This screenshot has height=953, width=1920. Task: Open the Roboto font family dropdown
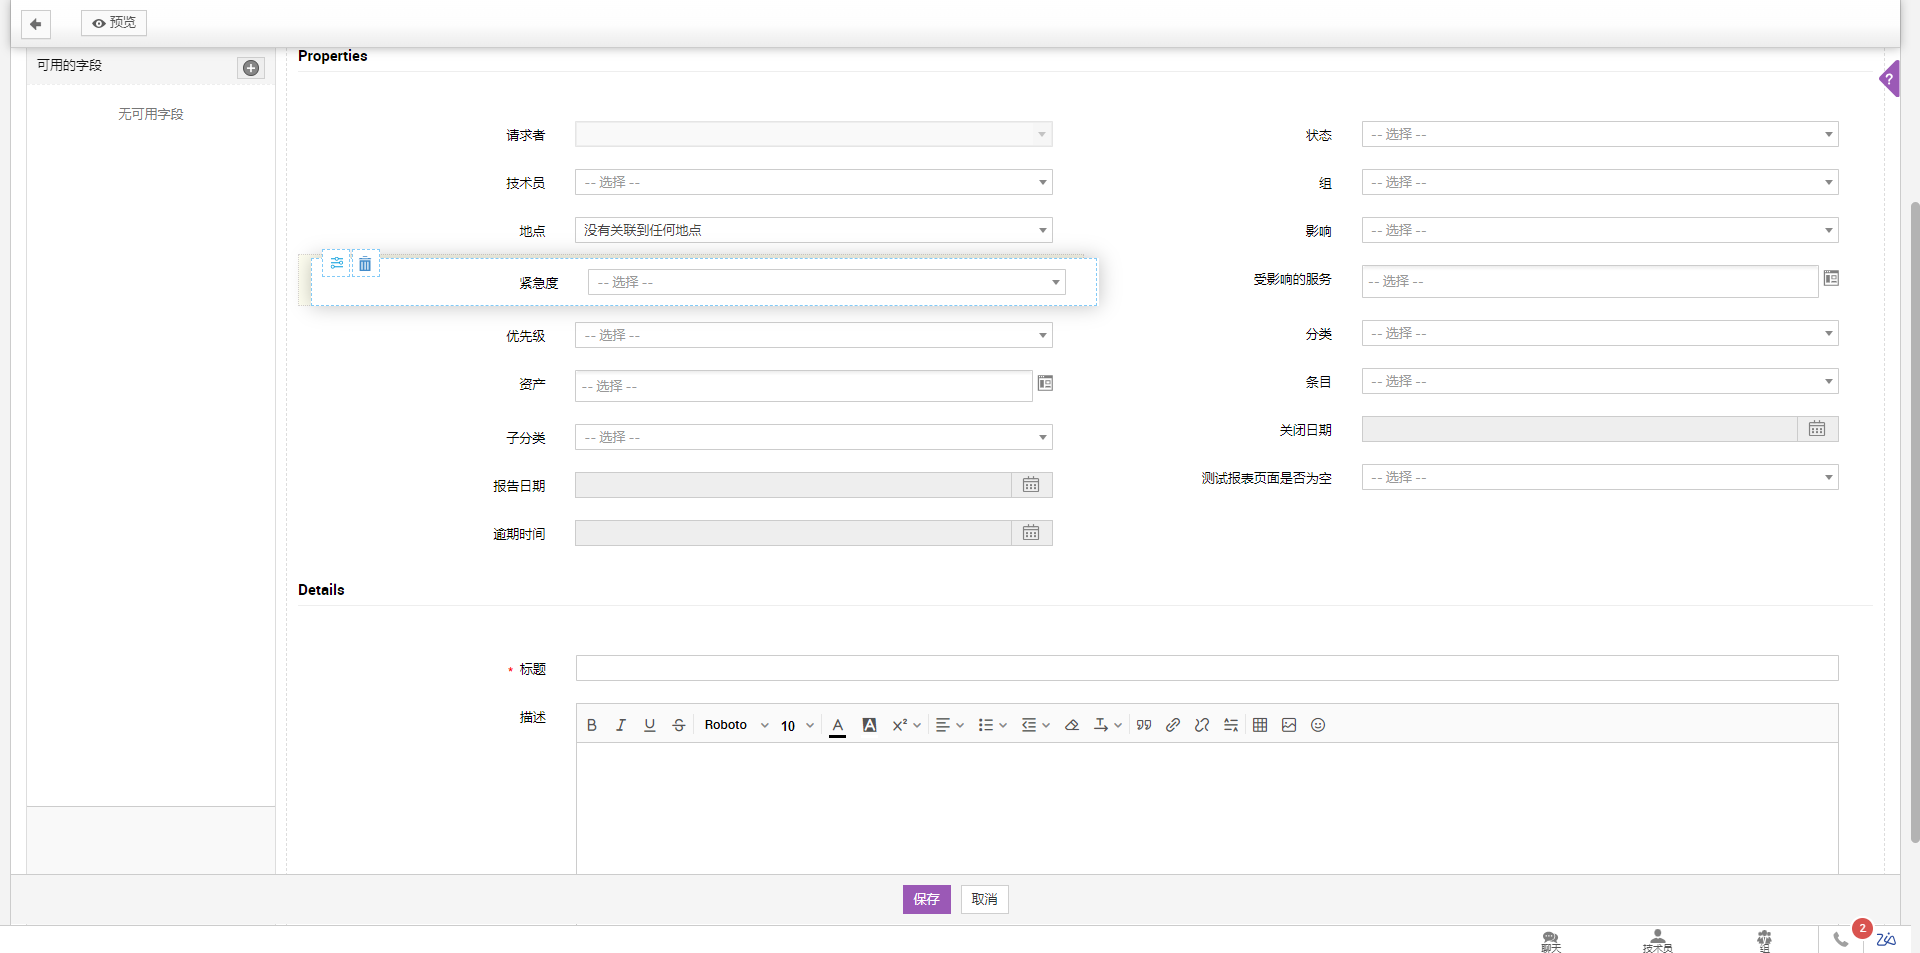[736, 725]
